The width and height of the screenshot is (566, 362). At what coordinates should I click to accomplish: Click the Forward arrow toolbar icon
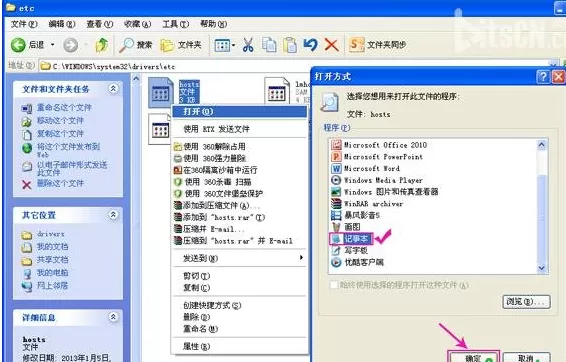70,45
